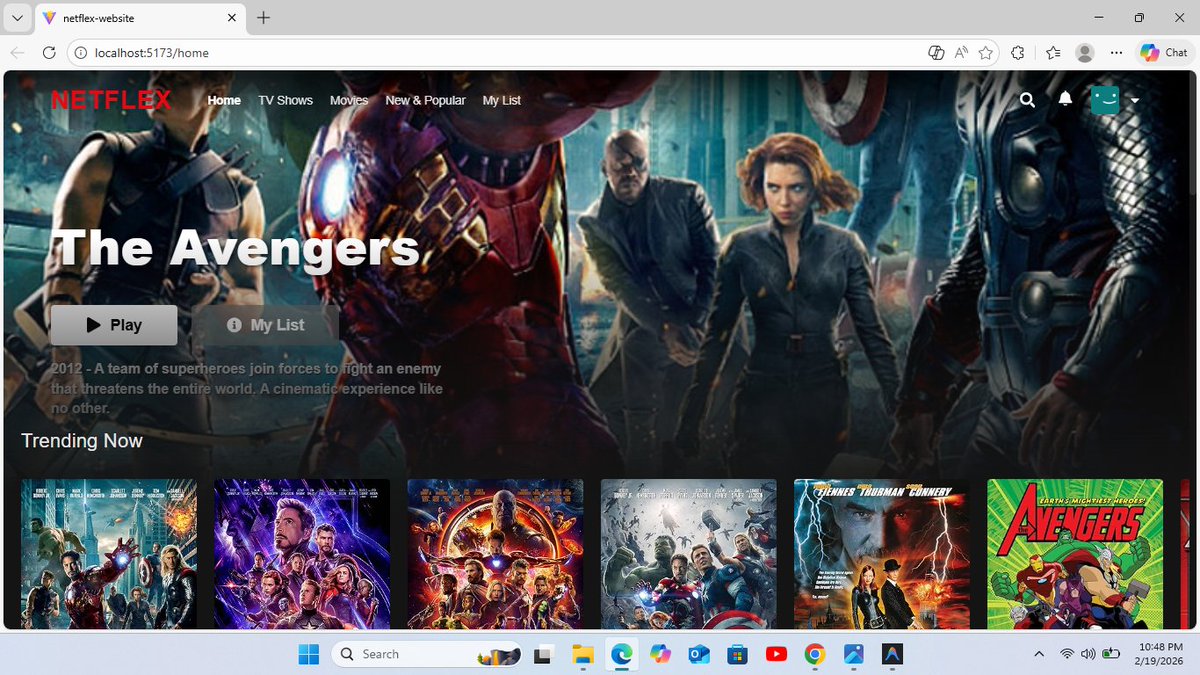The width and height of the screenshot is (1200, 675).
Task: Reload the page with refresh icon
Action: (49, 53)
